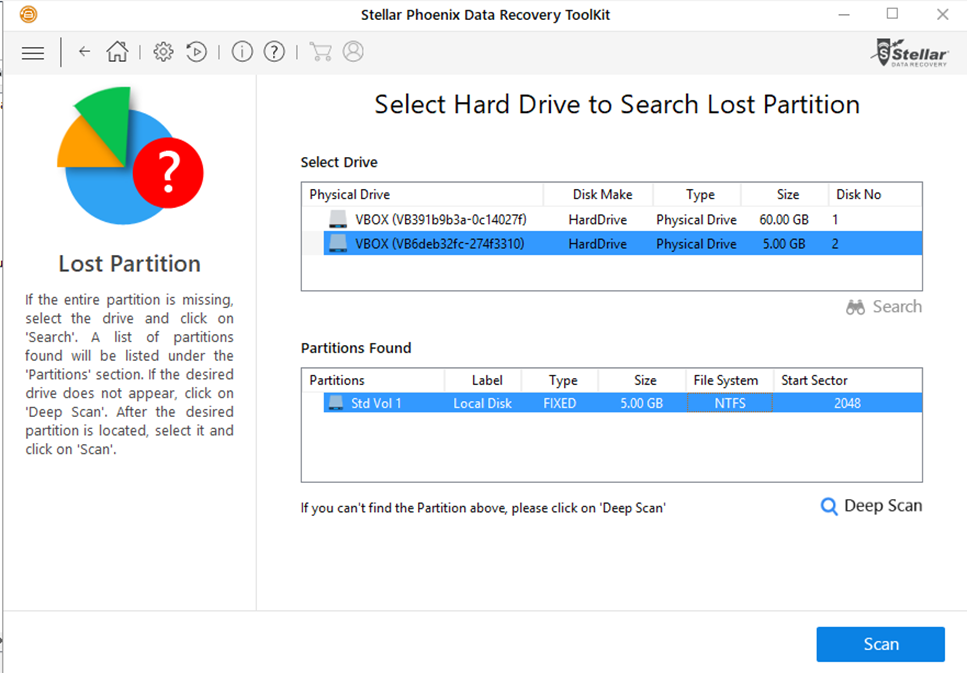Minimize the application window

pyautogui.click(x=844, y=14)
